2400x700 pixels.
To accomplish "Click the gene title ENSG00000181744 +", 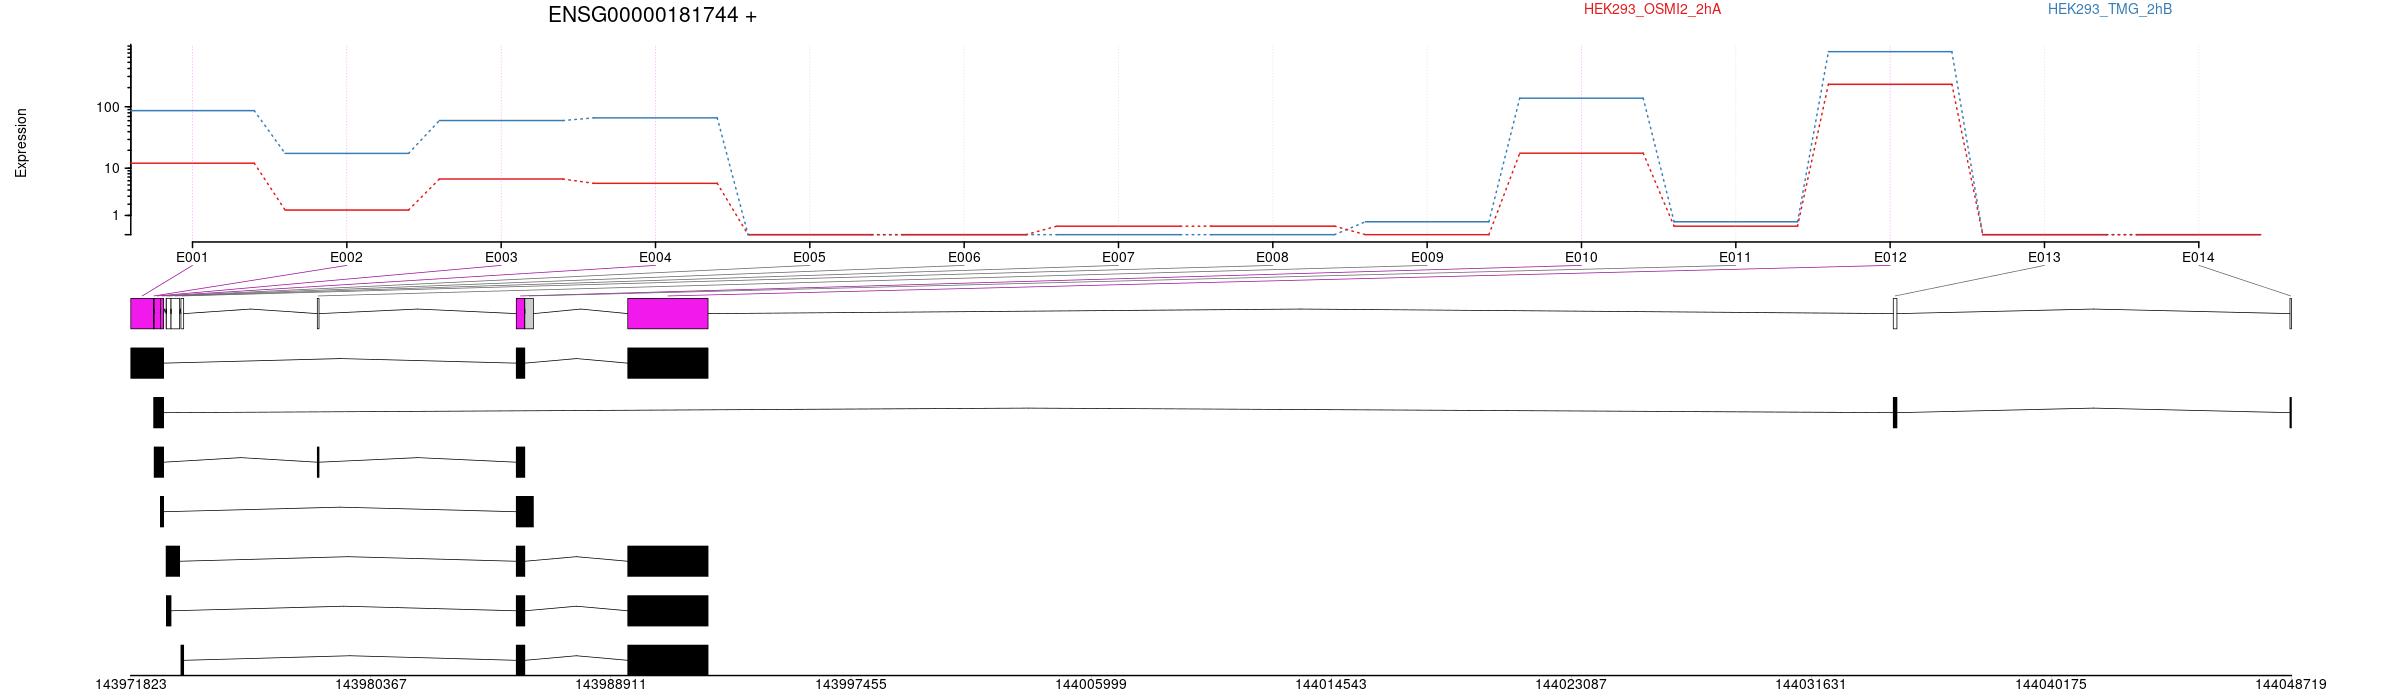I will tap(652, 15).
